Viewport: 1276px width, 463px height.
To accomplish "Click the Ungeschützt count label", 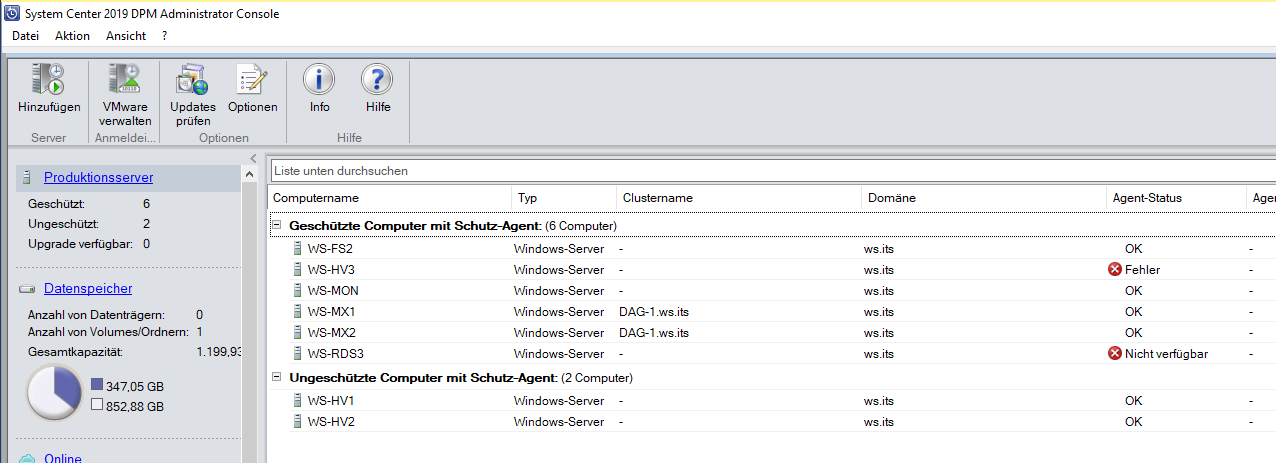I will click(x=61, y=224).
